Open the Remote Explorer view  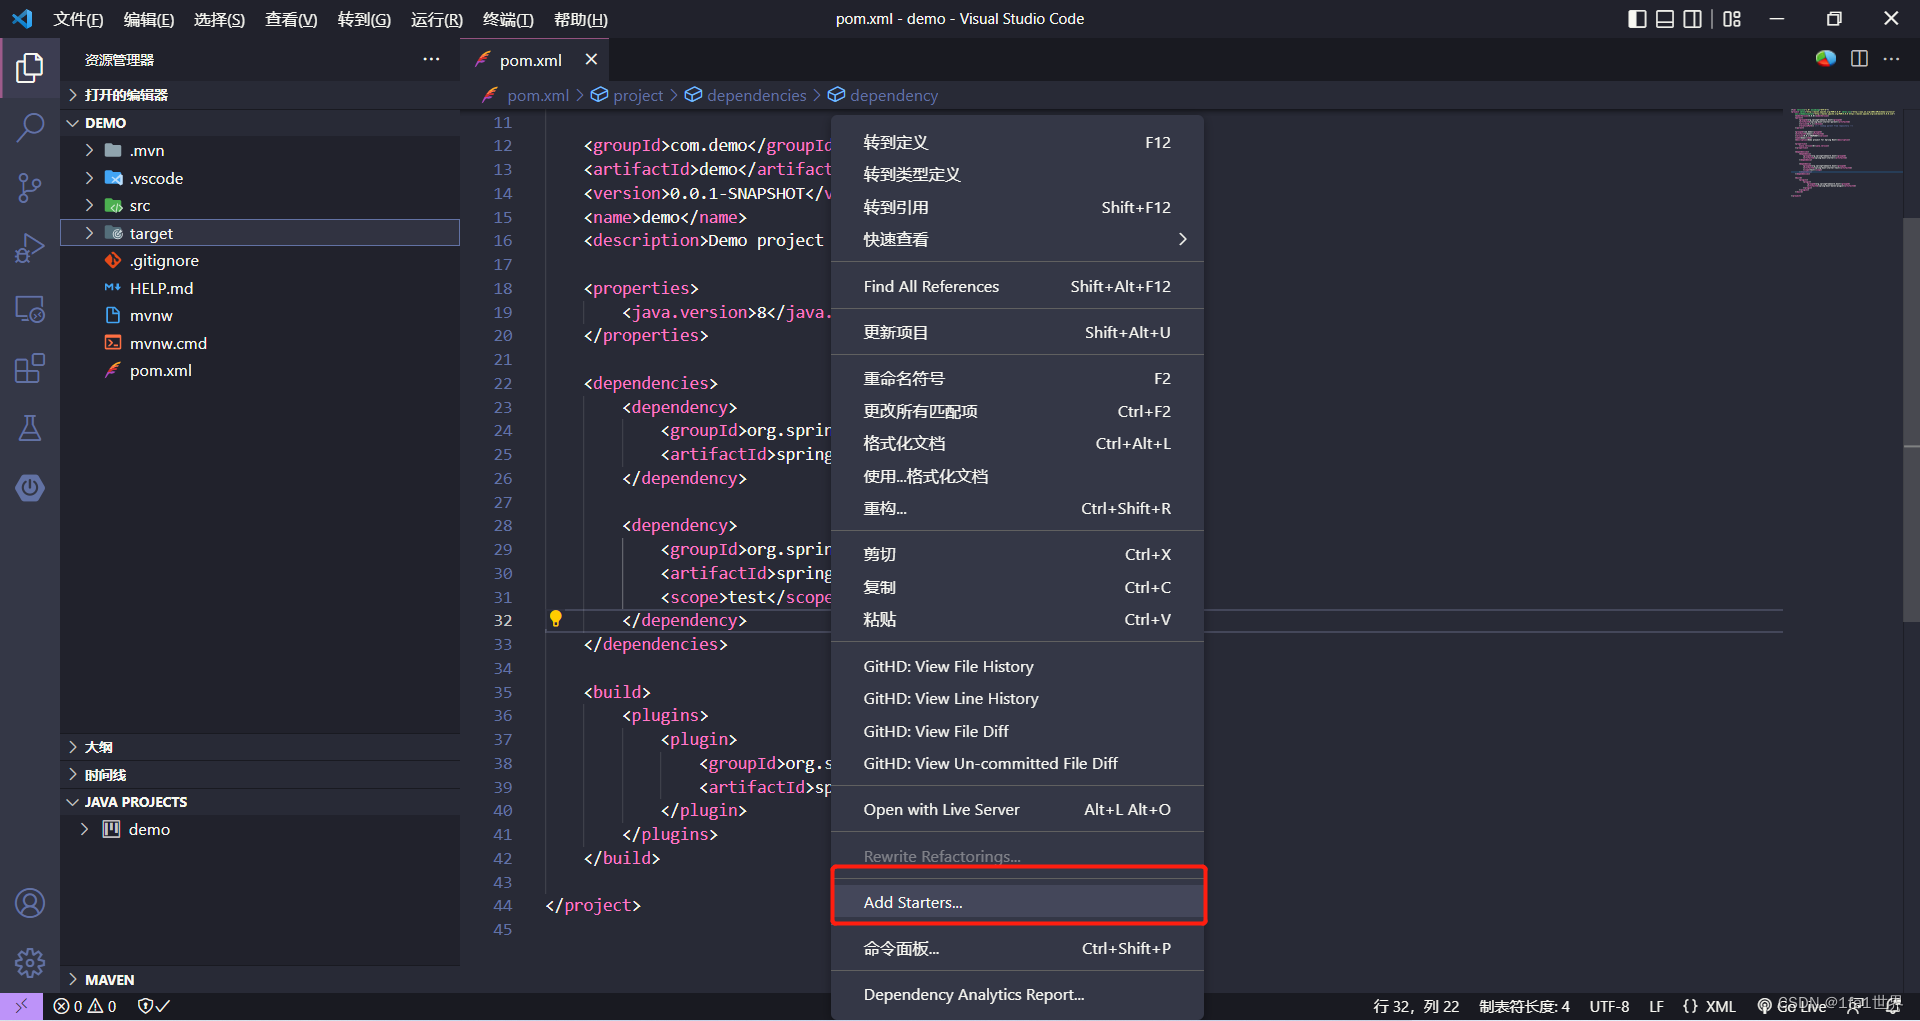tap(30, 309)
